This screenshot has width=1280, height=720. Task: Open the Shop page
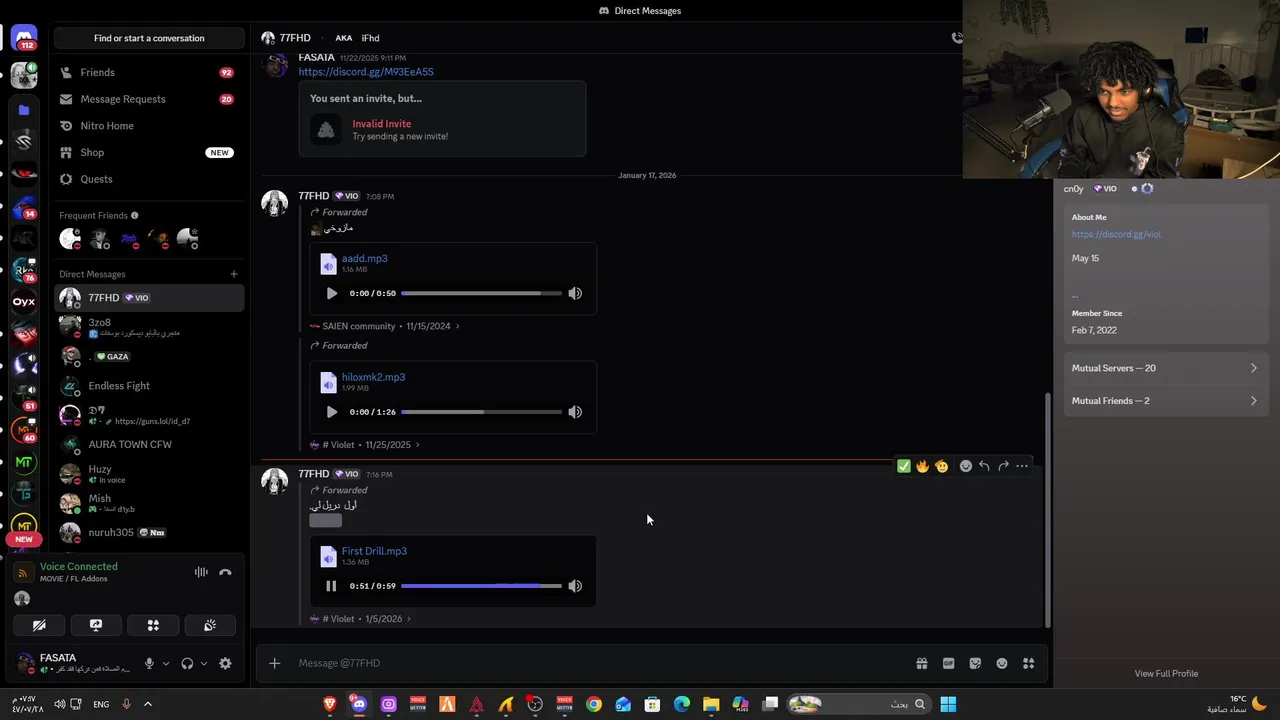tap(149, 152)
